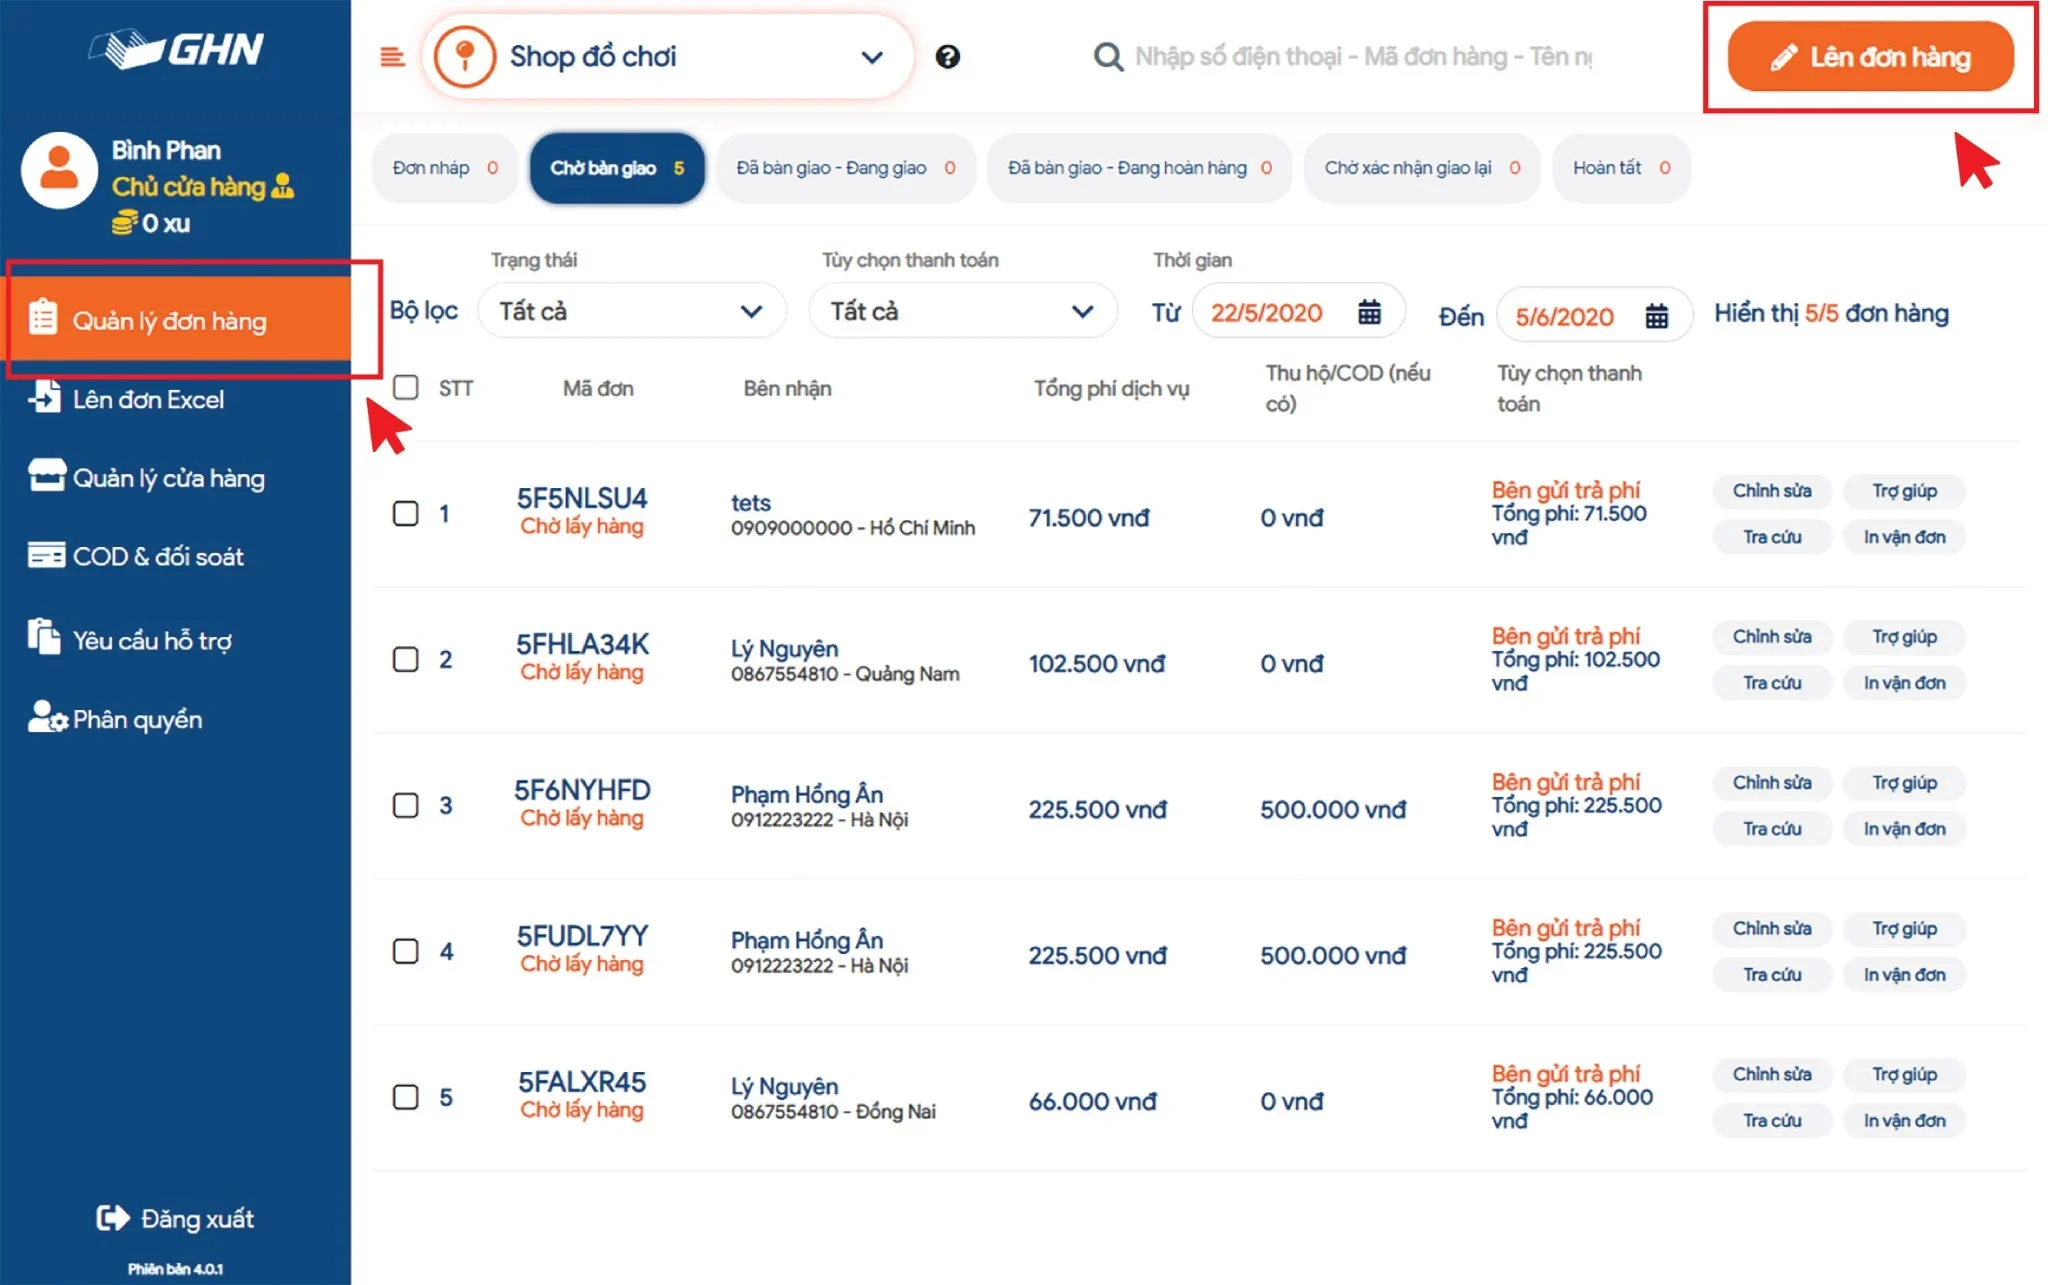Click the question mark help icon
The width and height of the screenshot is (2048, 1285).
pos(947,57)
